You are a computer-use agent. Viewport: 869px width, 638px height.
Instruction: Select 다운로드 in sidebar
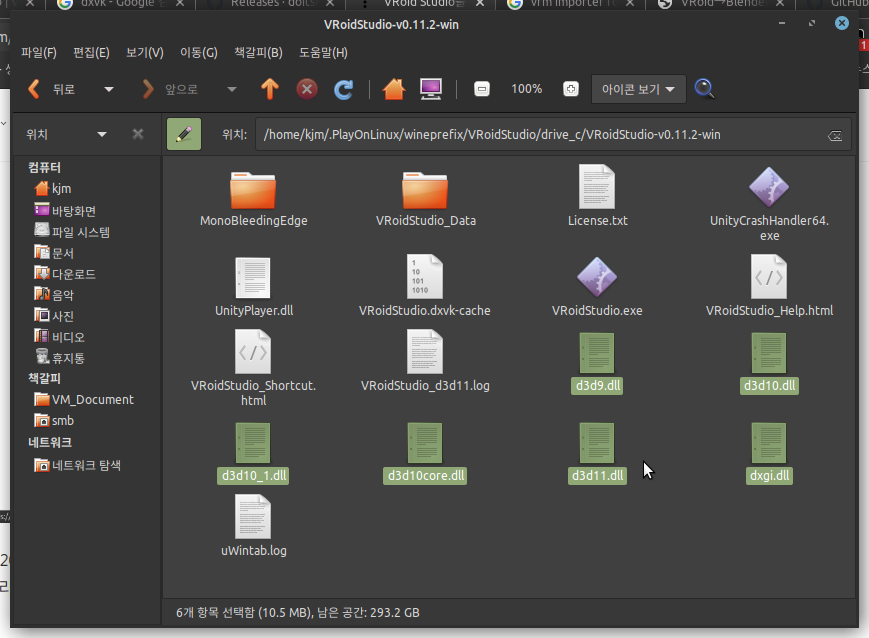point(65,274)
